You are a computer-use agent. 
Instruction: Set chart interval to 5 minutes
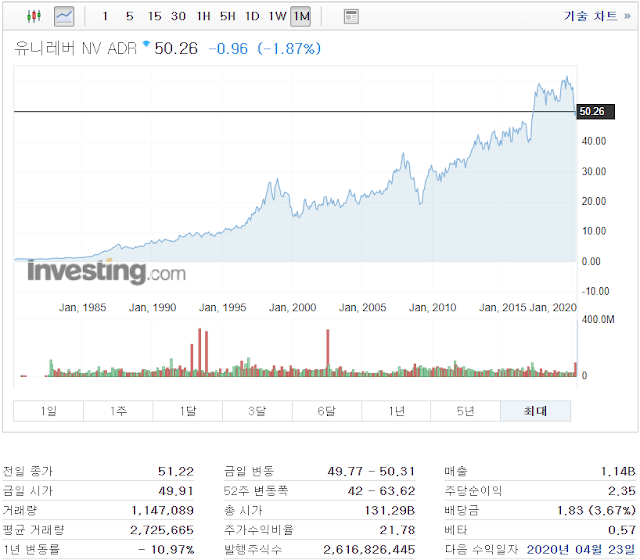(x=130, y=16)
